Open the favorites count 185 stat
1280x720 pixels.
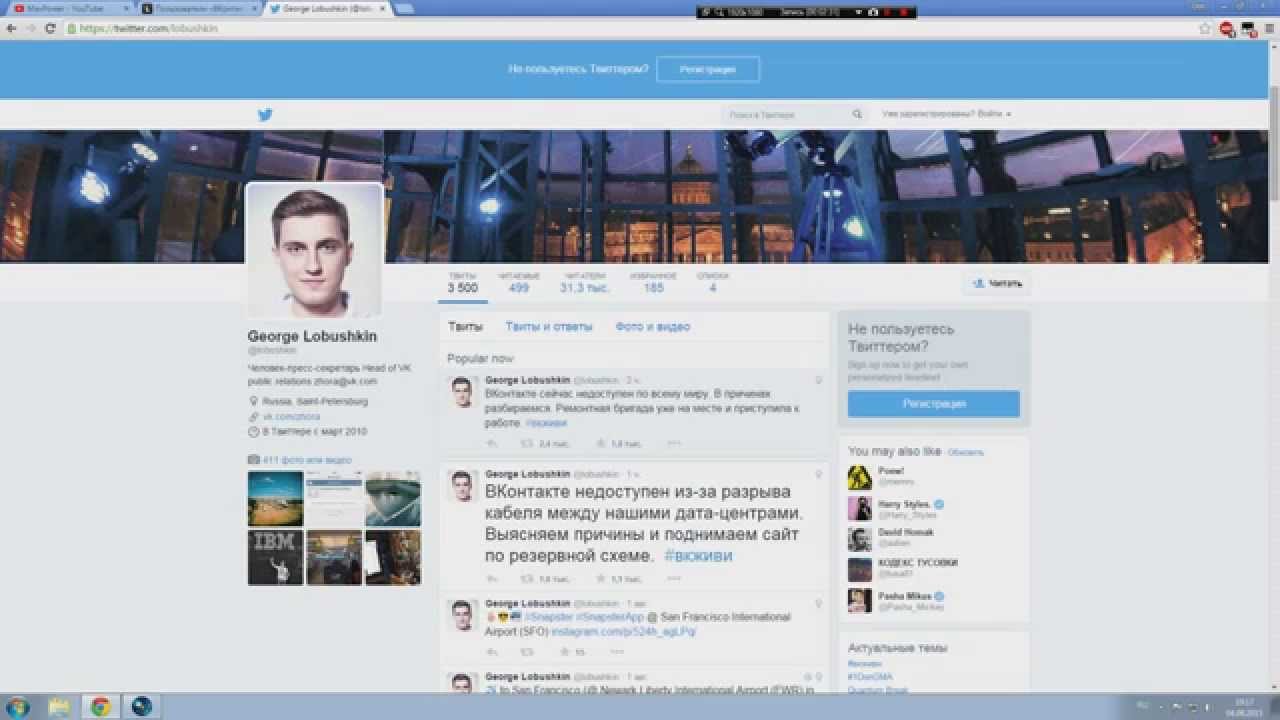point(653,283)
